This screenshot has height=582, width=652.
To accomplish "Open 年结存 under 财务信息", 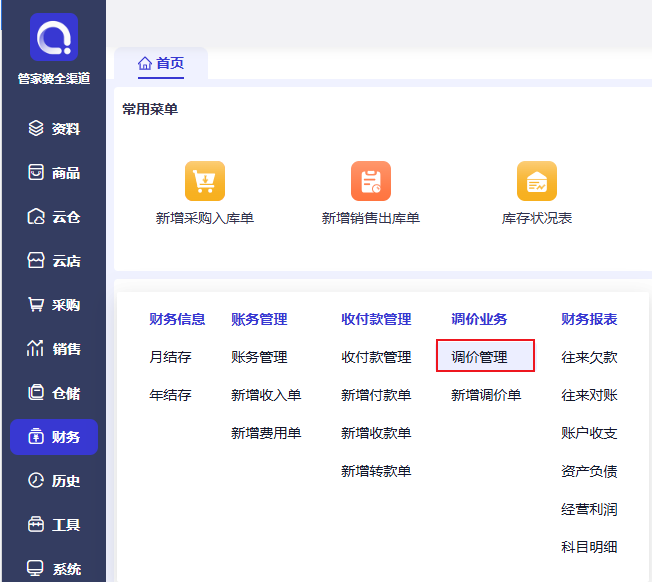I will click(x=170, y=395).
